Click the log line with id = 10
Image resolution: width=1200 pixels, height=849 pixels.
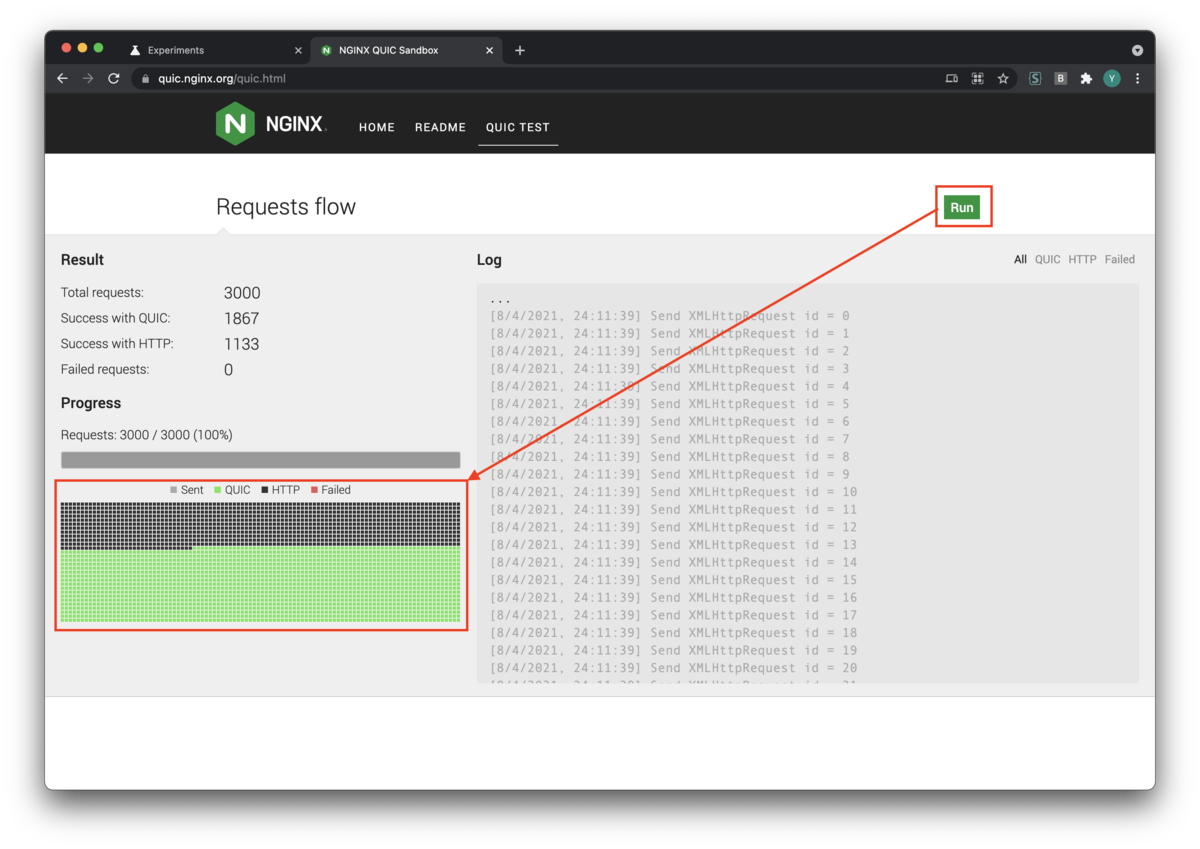point(673,492)
